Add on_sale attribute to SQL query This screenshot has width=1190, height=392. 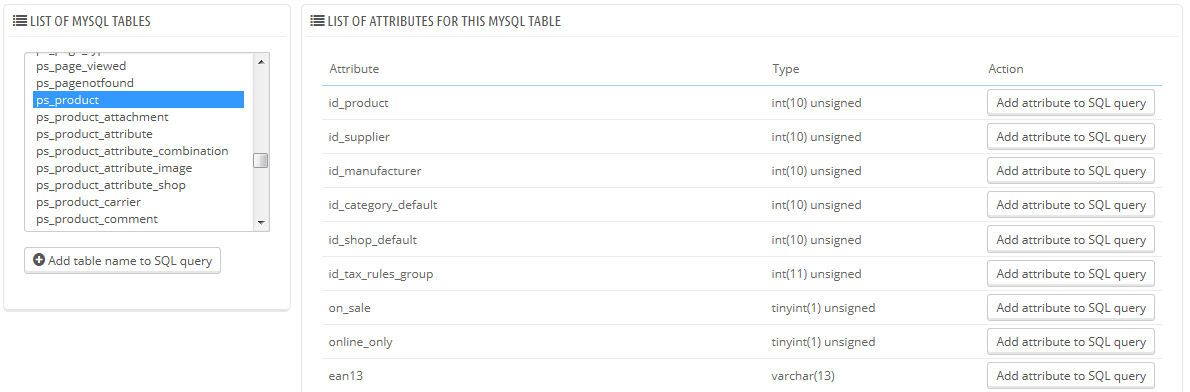click(1071, 308)
